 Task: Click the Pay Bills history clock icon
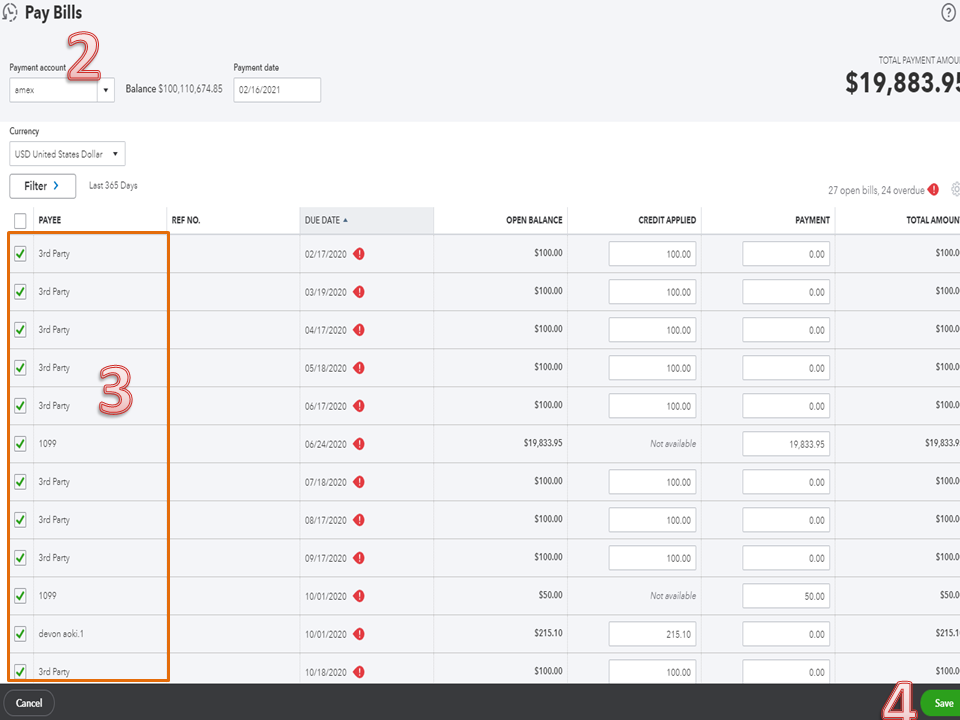(10, 13)
